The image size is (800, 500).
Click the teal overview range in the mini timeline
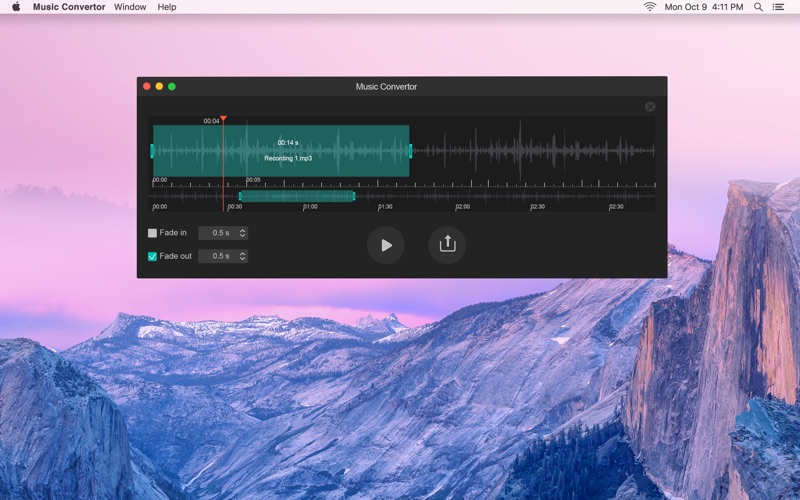(297, 196)
